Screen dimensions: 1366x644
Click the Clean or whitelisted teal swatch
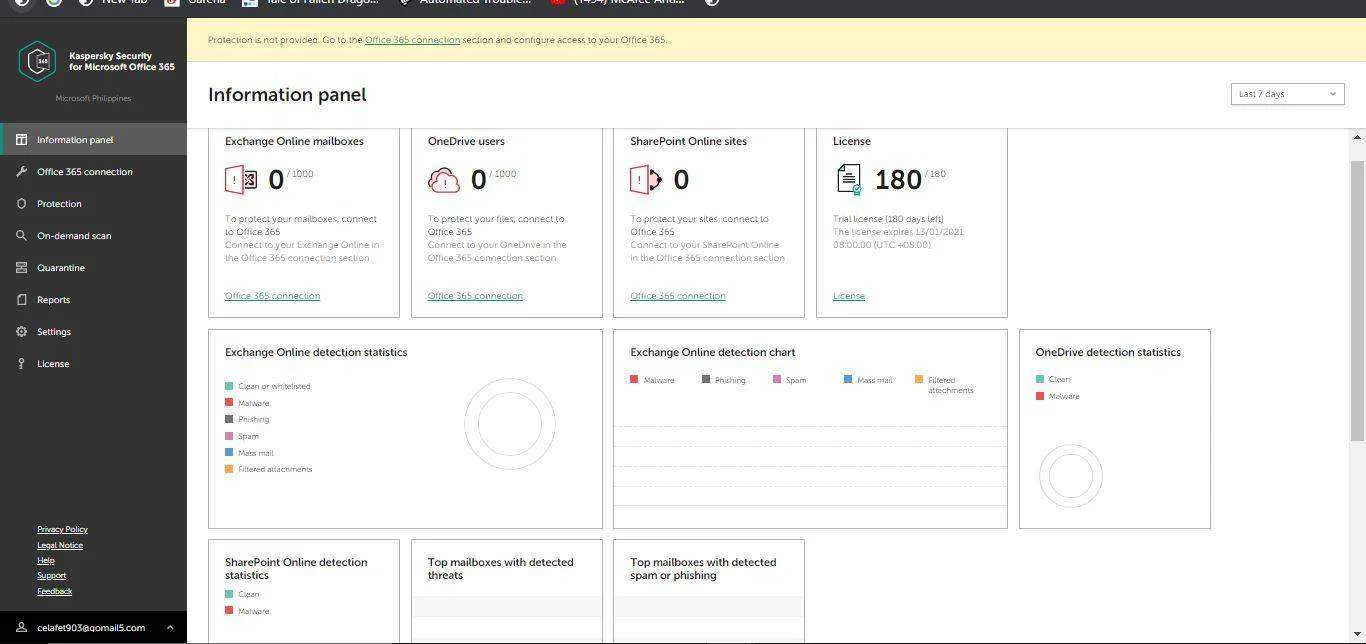(229, 386)
